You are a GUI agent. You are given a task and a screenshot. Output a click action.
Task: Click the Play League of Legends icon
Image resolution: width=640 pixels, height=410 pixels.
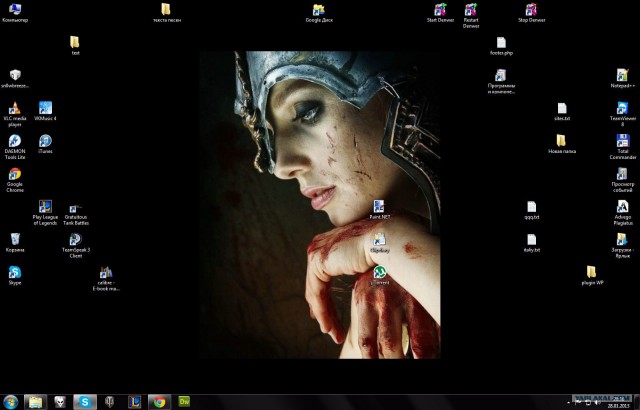point(45,207)
